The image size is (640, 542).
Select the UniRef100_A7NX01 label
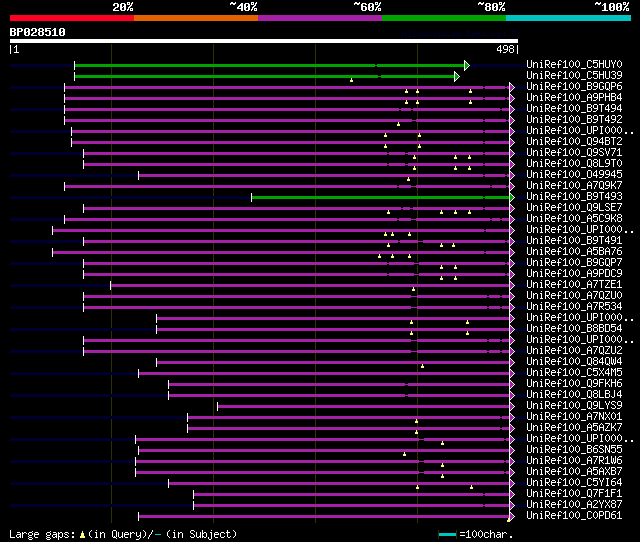coord(574,417)
